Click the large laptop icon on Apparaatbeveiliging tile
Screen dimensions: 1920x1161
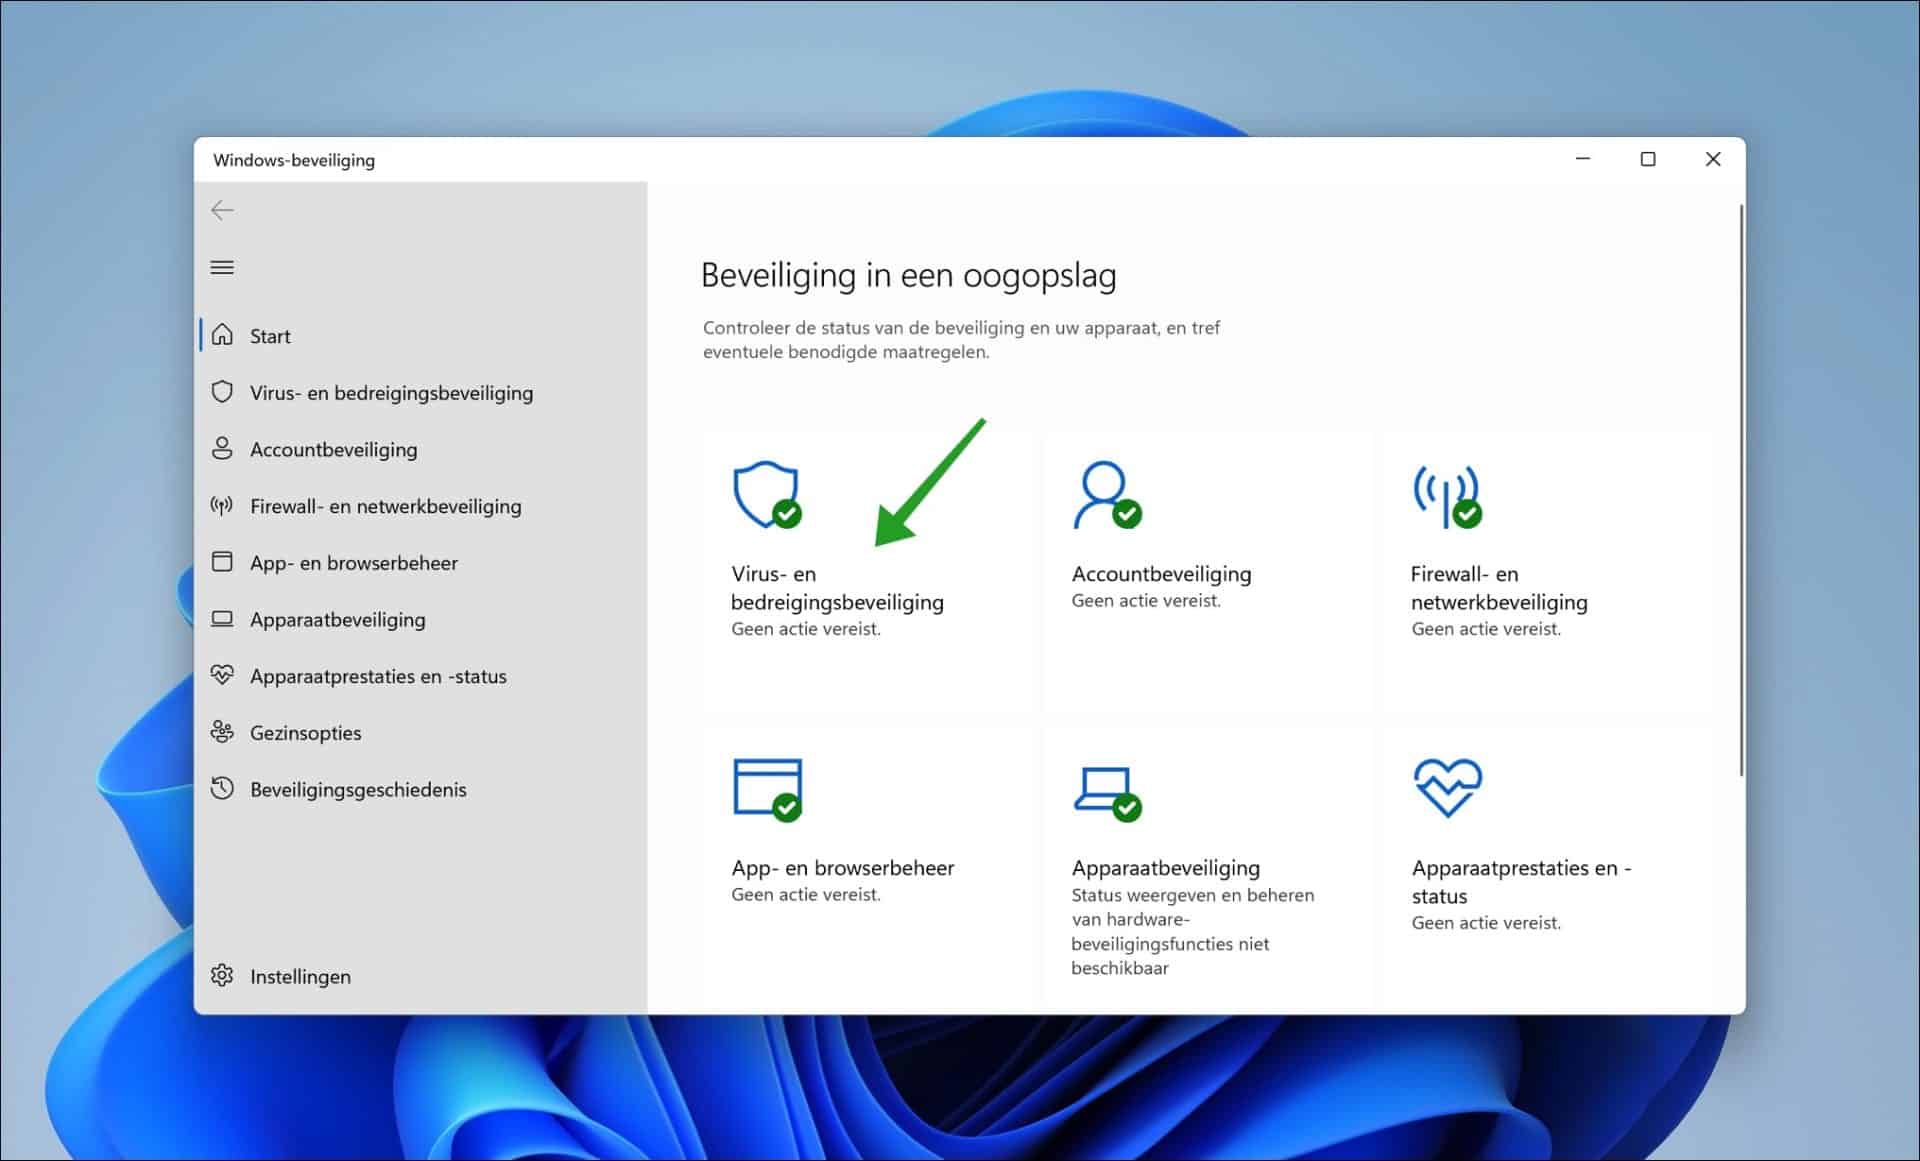[x=1107, y=794]
